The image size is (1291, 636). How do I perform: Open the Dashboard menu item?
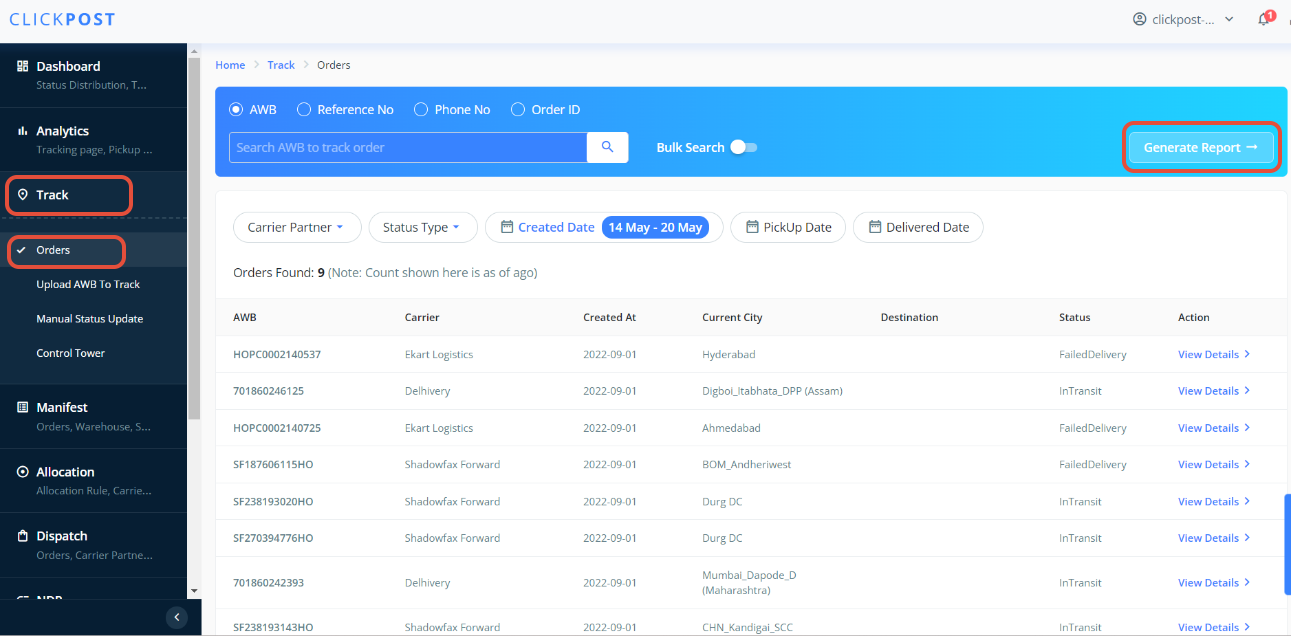click(x=93, y=75)
